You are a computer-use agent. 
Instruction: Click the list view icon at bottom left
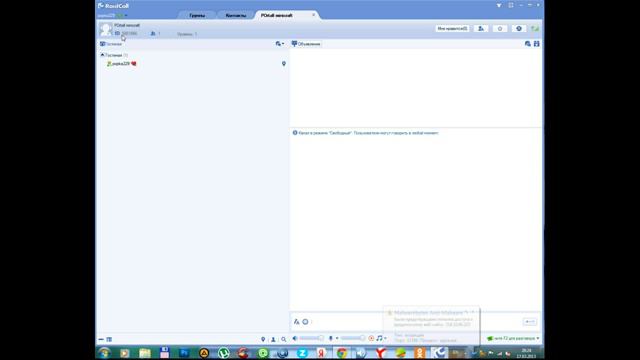[x=109, y=339]
